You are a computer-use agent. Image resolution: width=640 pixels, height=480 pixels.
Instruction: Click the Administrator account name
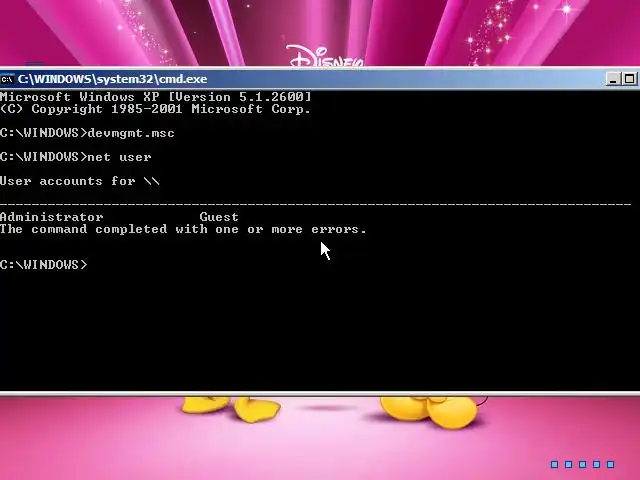51,217
